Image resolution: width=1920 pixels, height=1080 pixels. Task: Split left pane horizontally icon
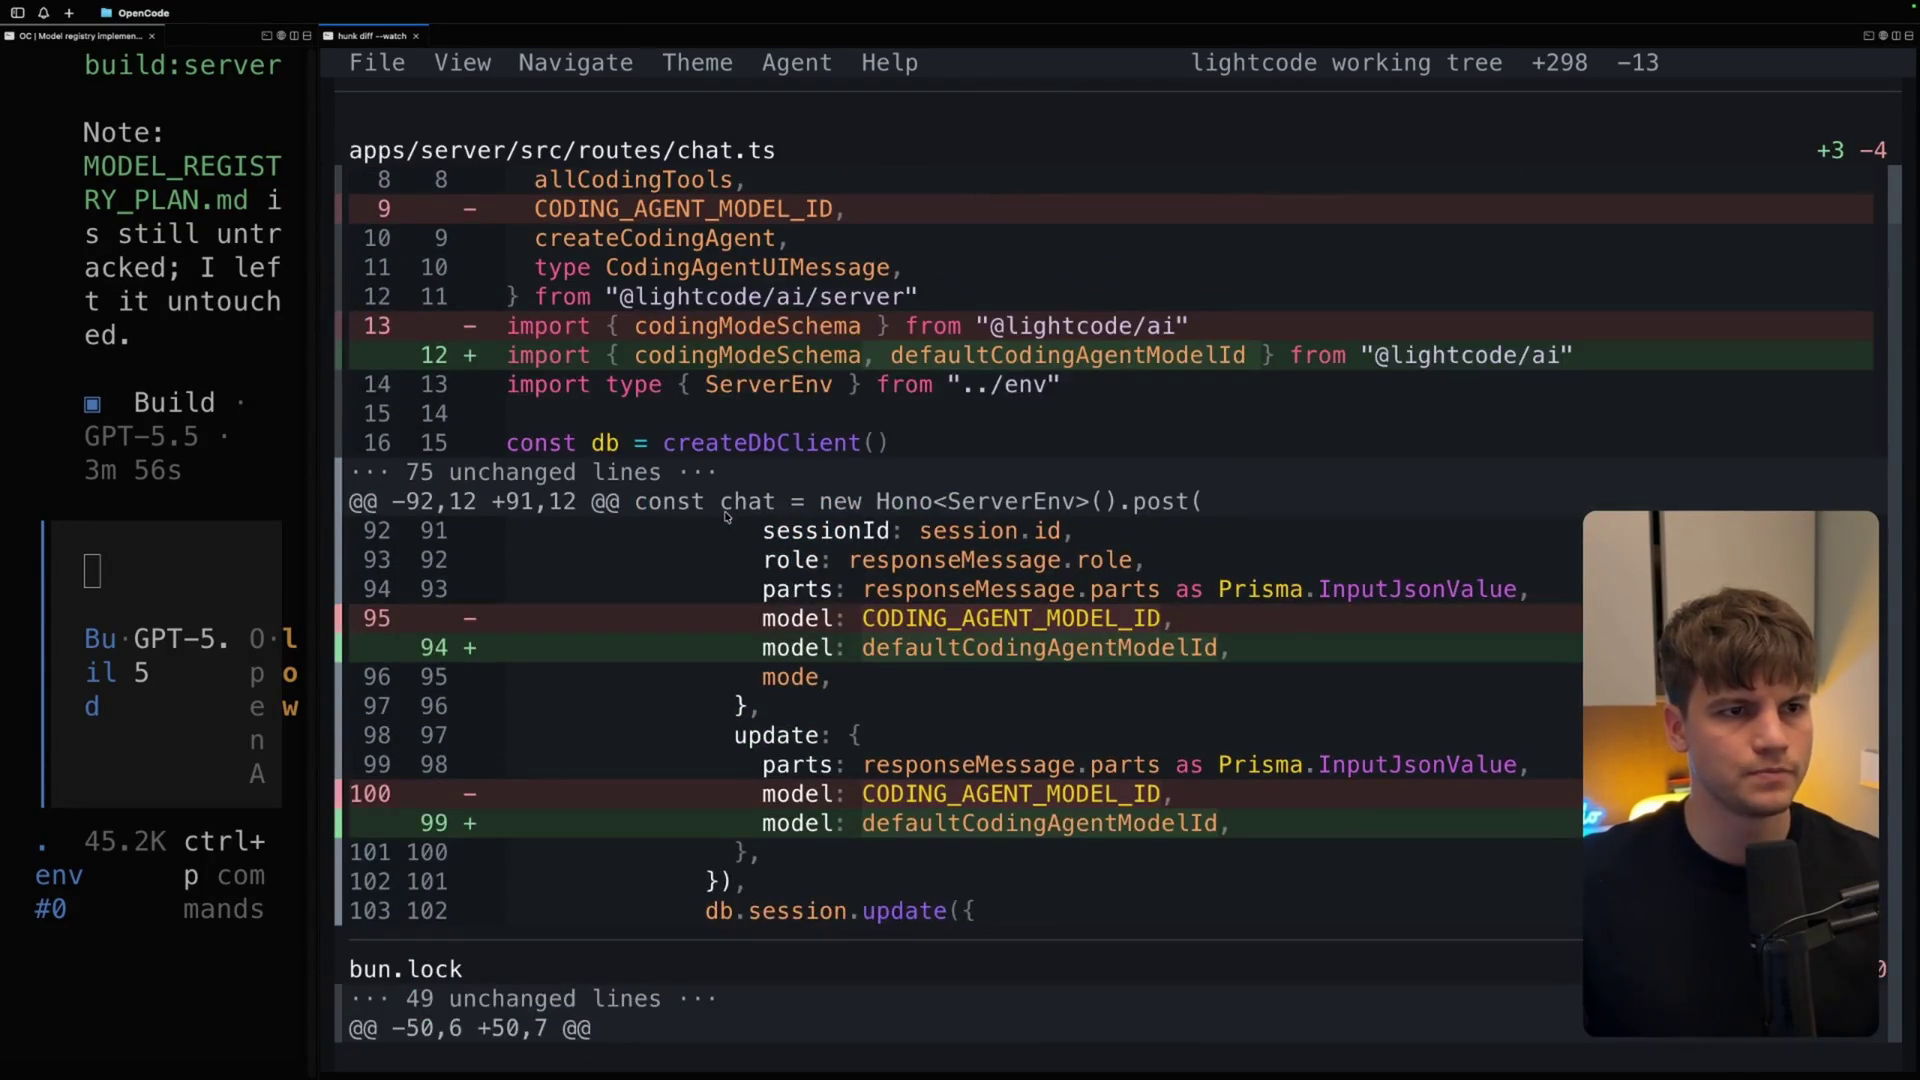[307, 36]
